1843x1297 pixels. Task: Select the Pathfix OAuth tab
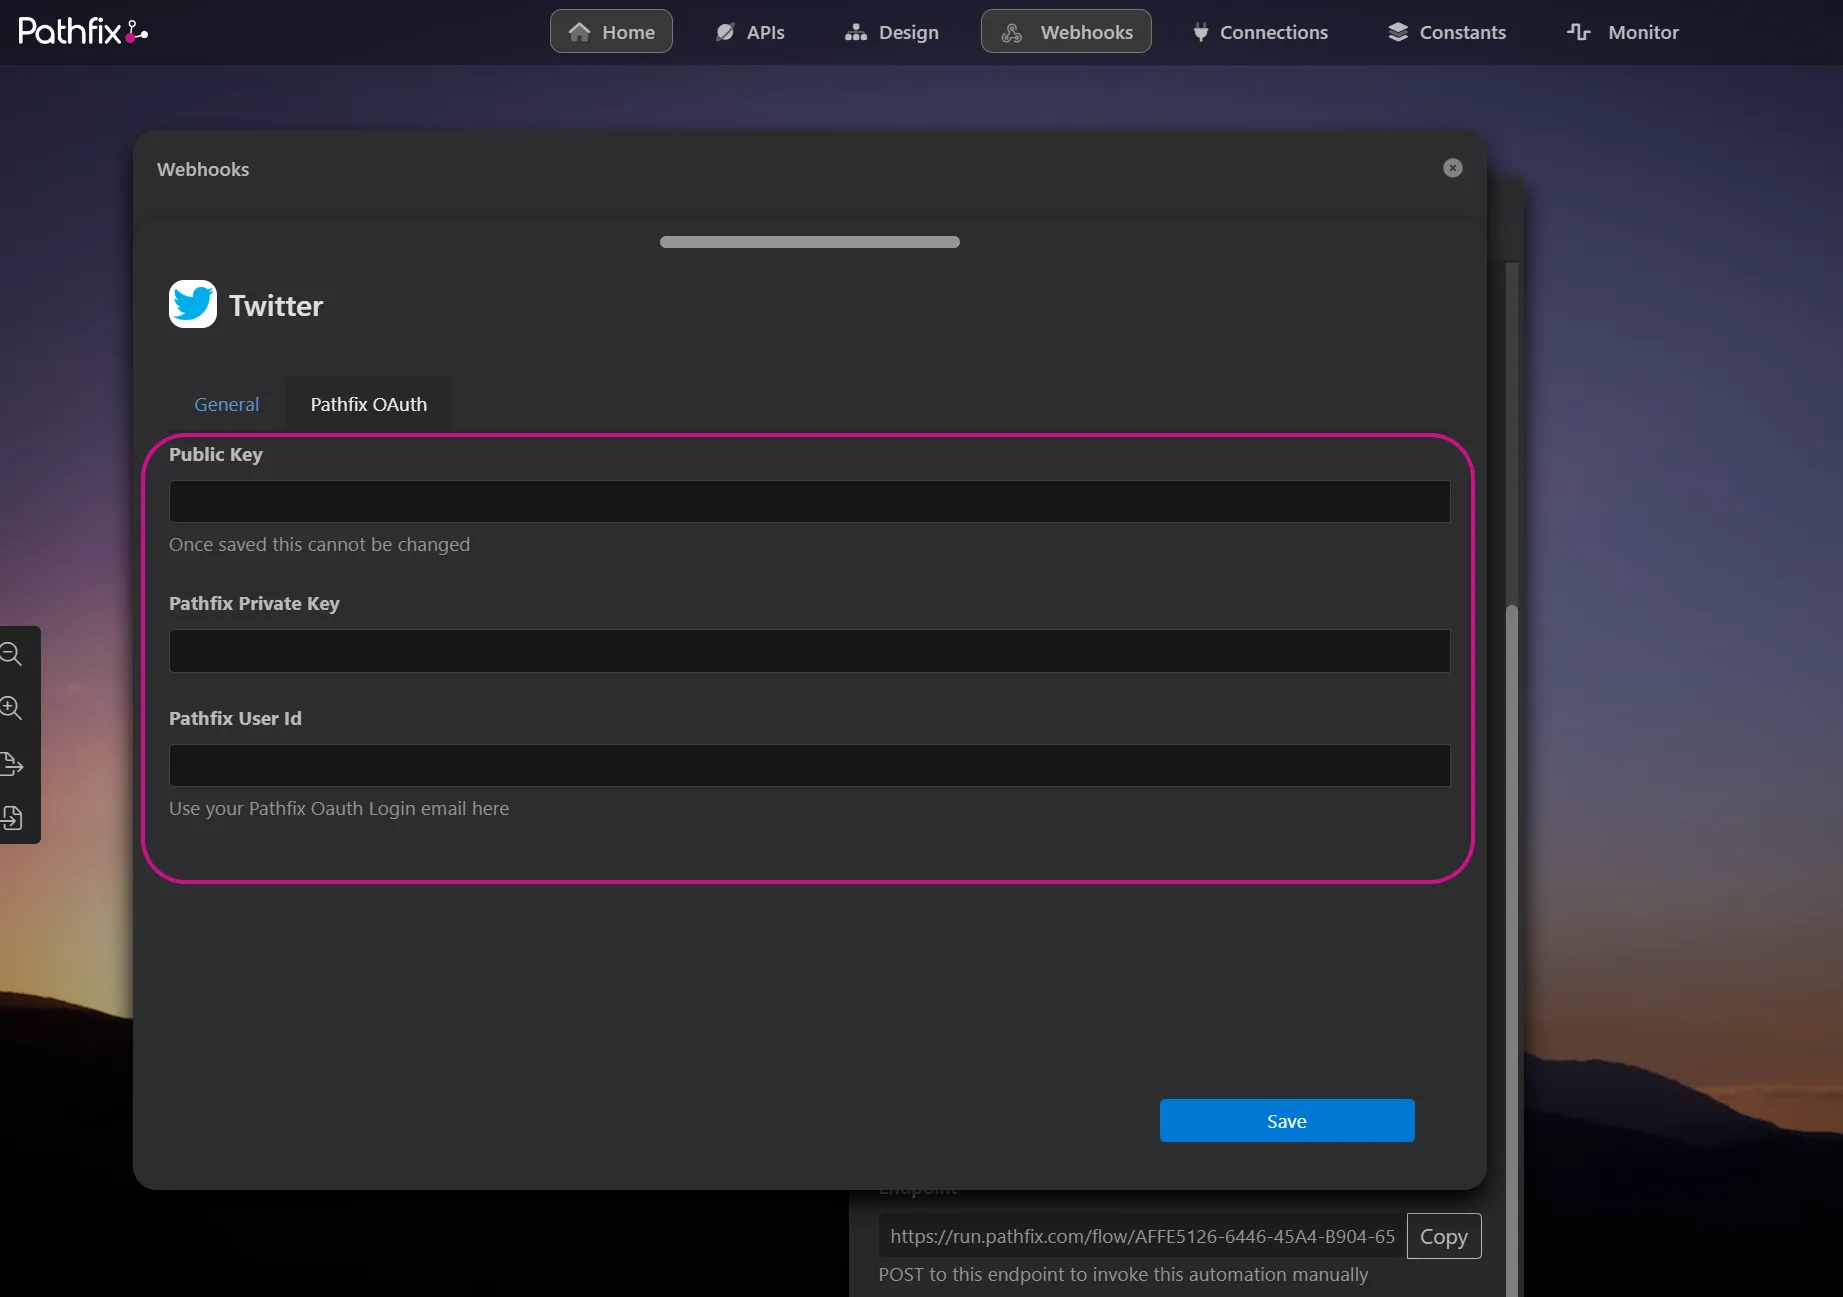[x=369, y=404]
